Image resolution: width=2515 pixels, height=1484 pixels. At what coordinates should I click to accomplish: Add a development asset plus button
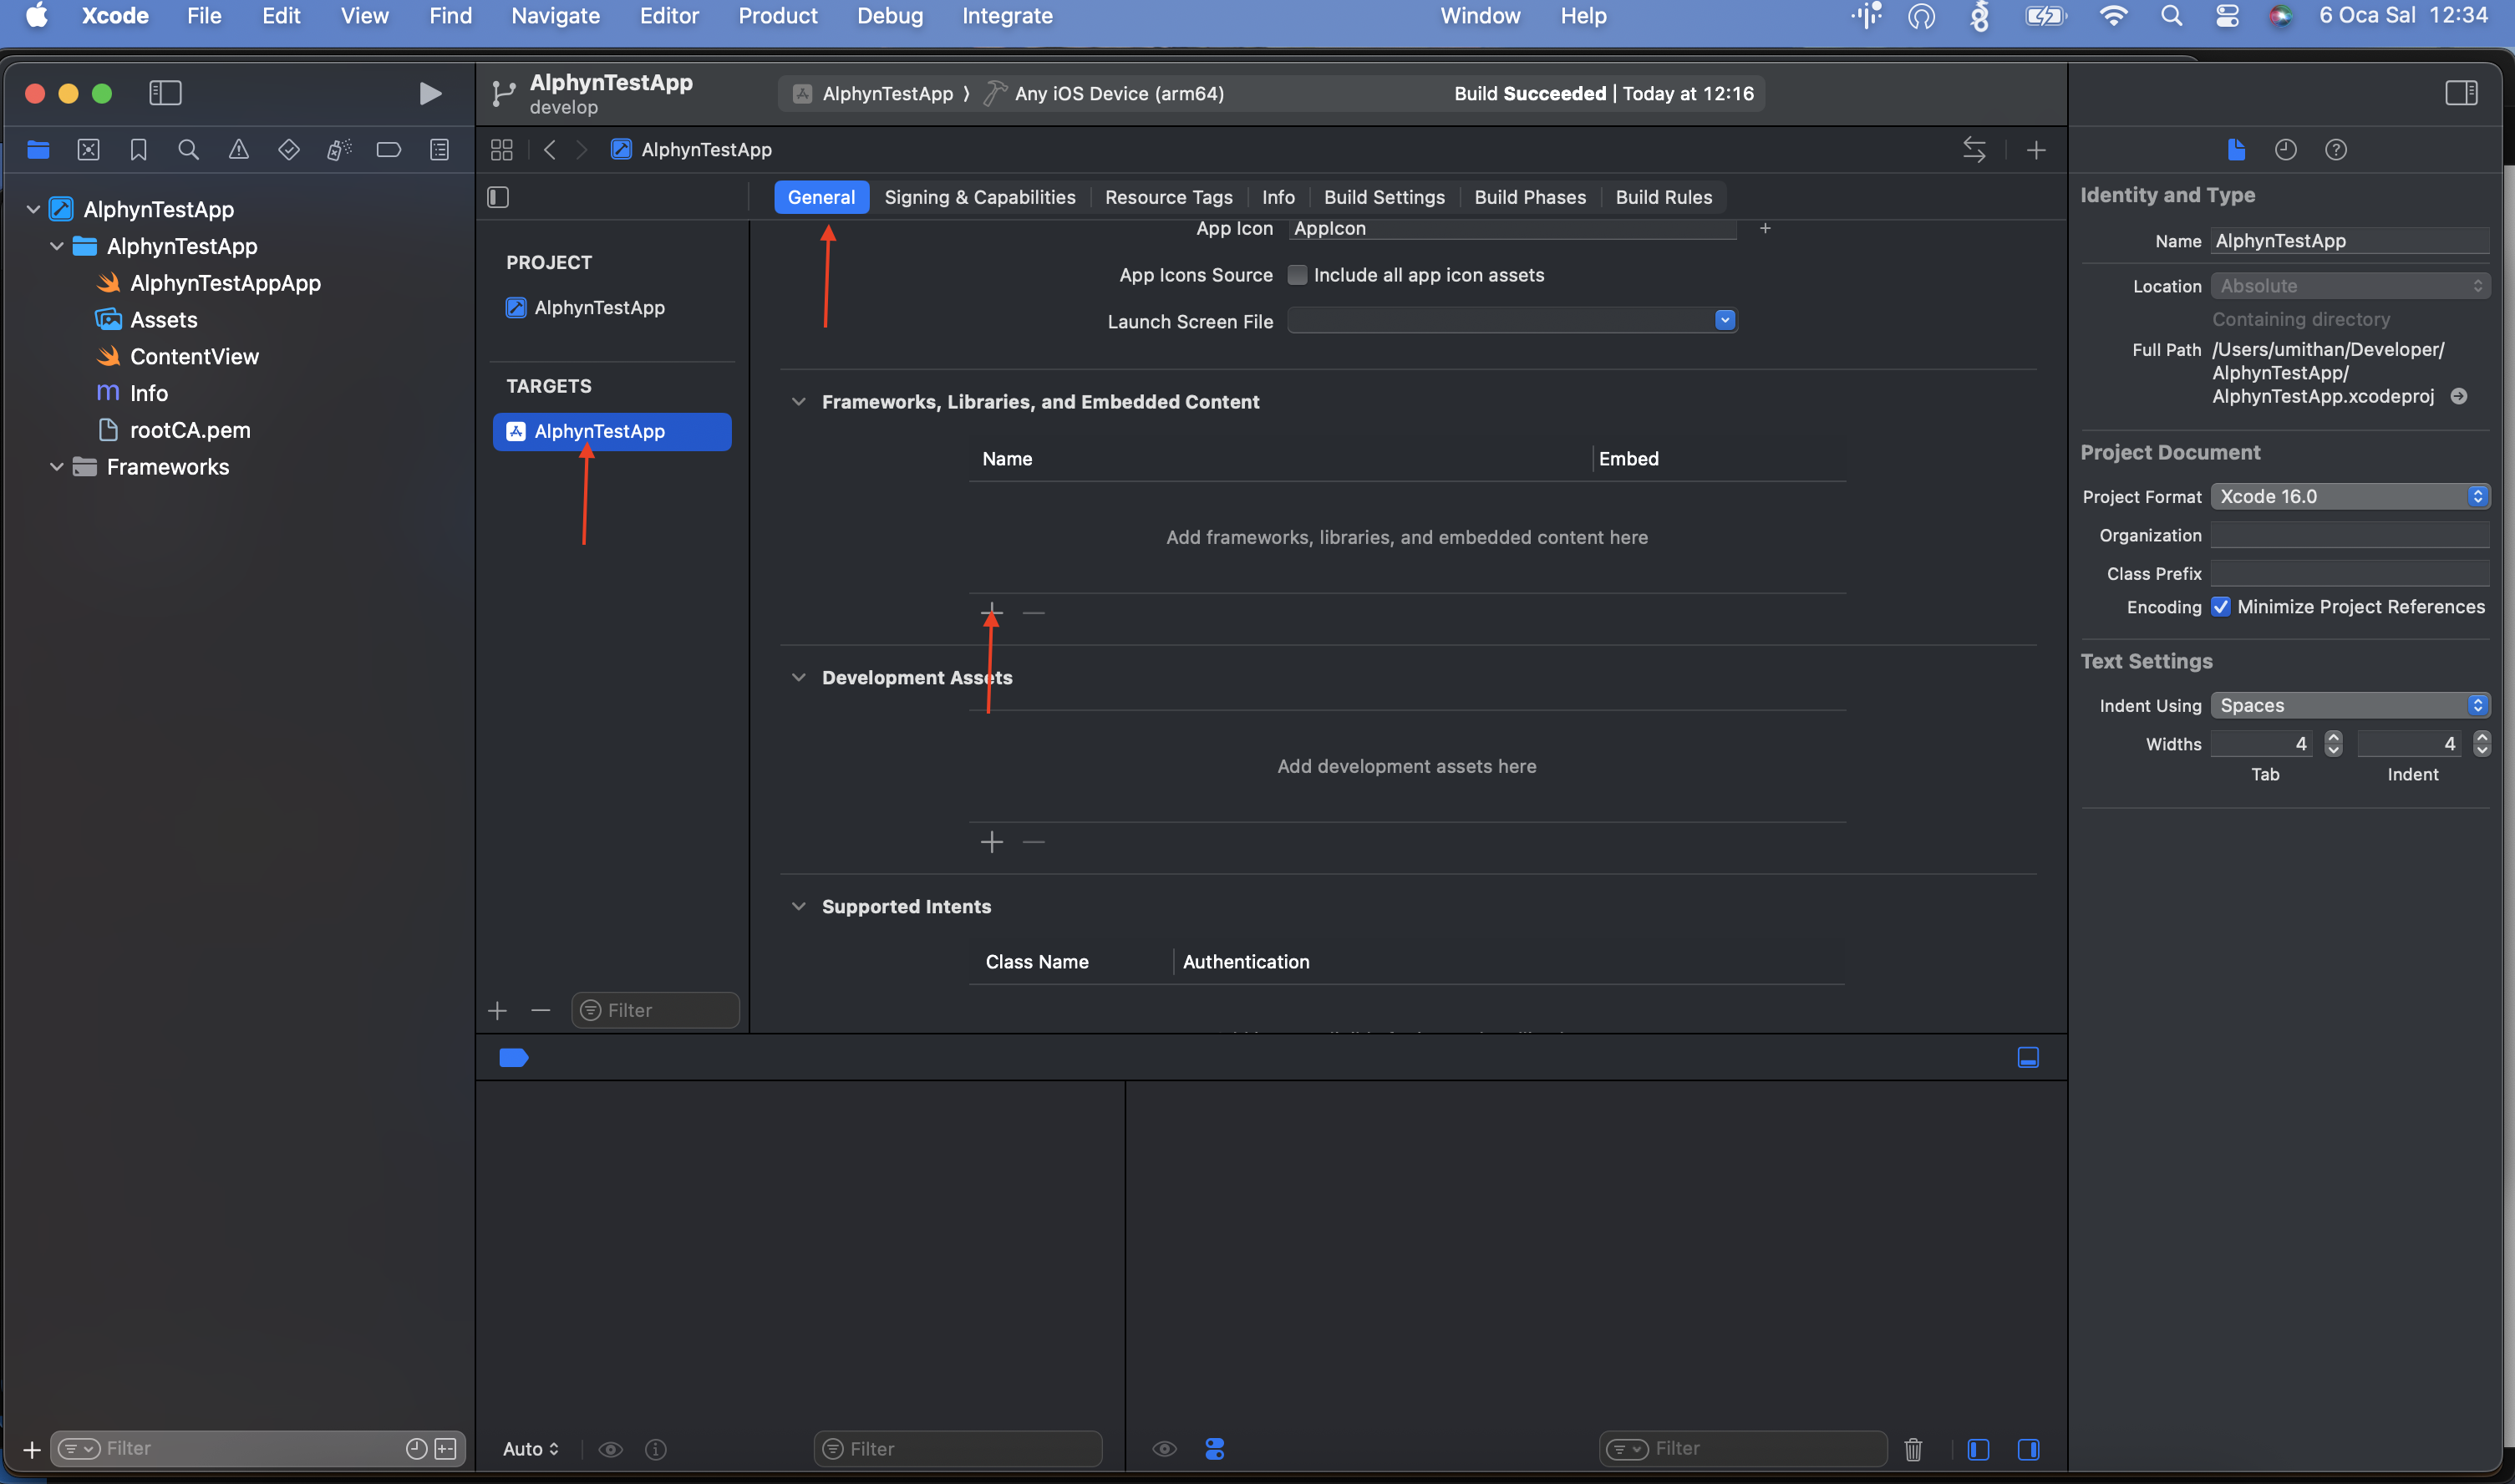click(992, 842)
